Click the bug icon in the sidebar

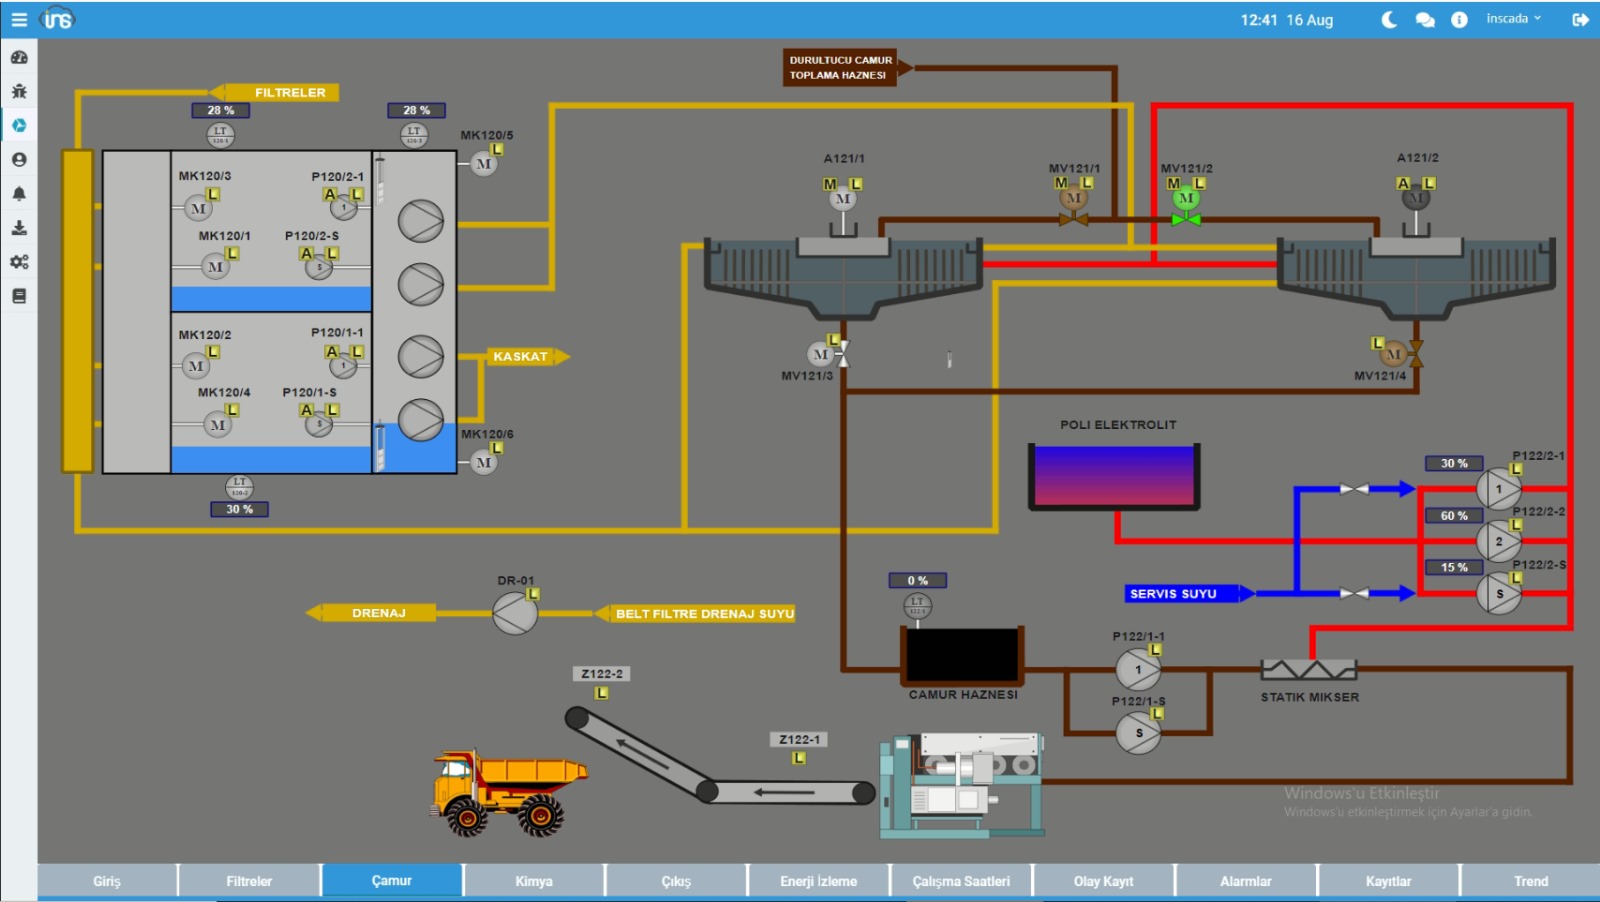pyautogui.click(x=19, y=91)
